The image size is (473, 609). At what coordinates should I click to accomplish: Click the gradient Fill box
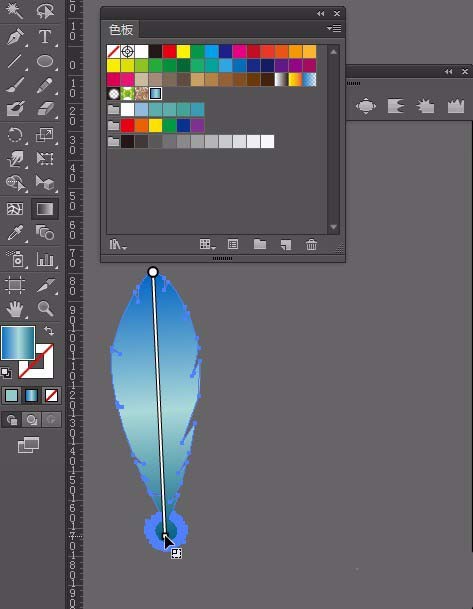pos(18,343)
